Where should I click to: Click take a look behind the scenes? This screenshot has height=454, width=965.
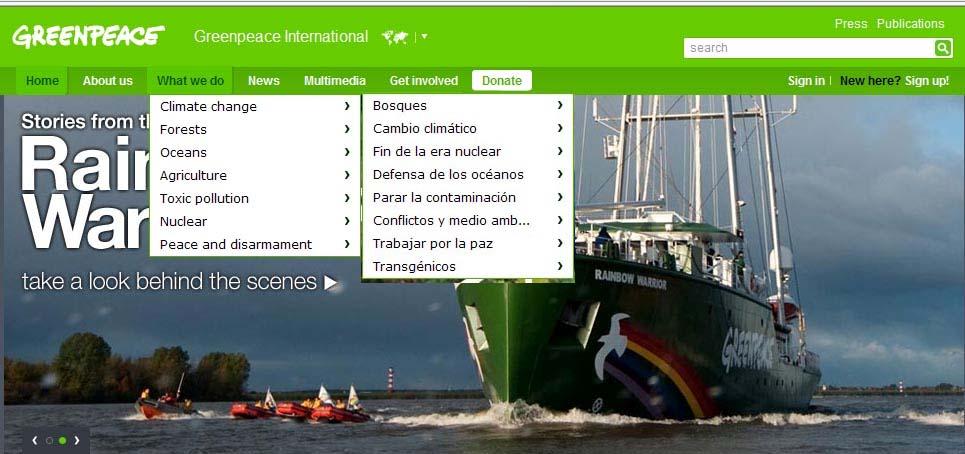pyautogui.click(x=169, y=282)
